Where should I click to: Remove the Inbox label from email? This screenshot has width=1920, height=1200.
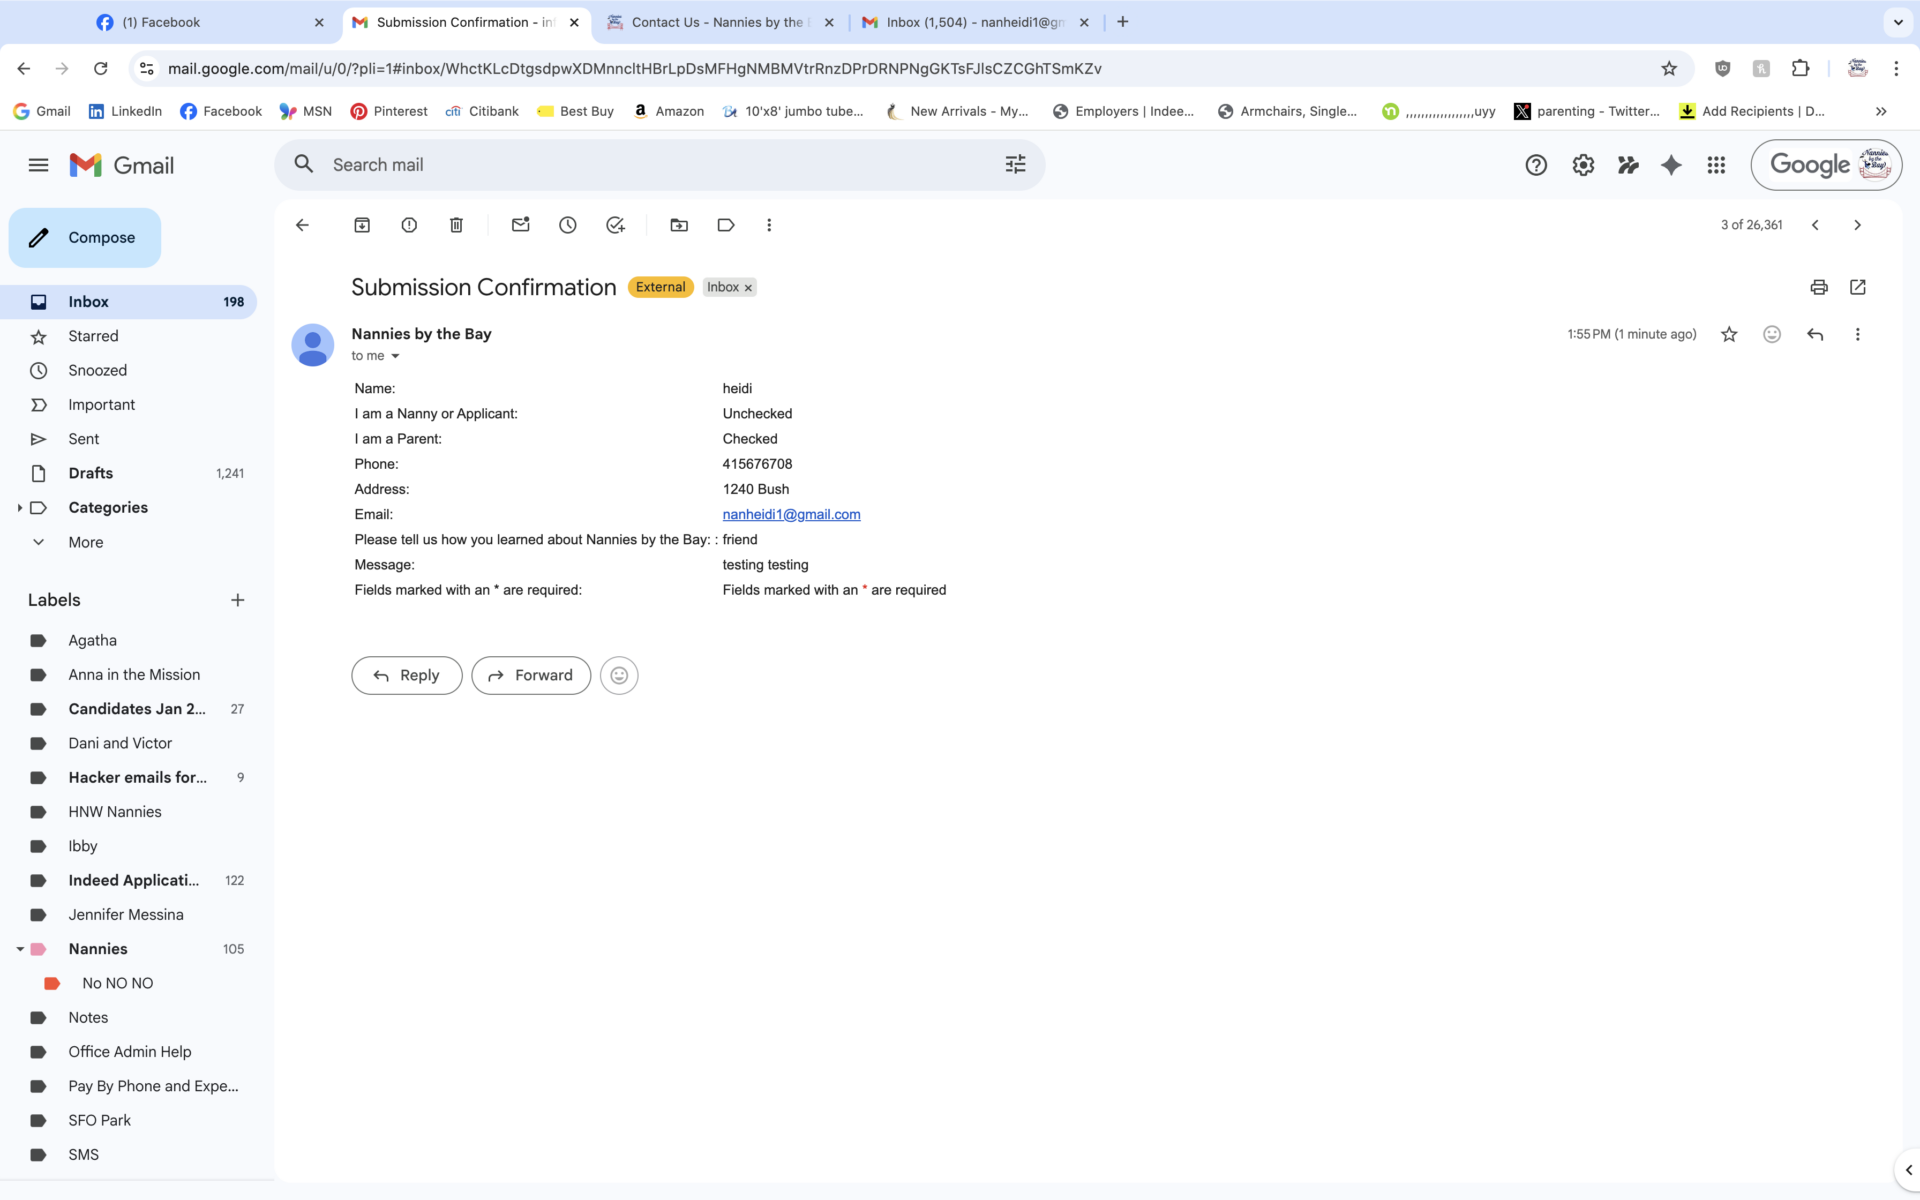(x=748, y=288)
